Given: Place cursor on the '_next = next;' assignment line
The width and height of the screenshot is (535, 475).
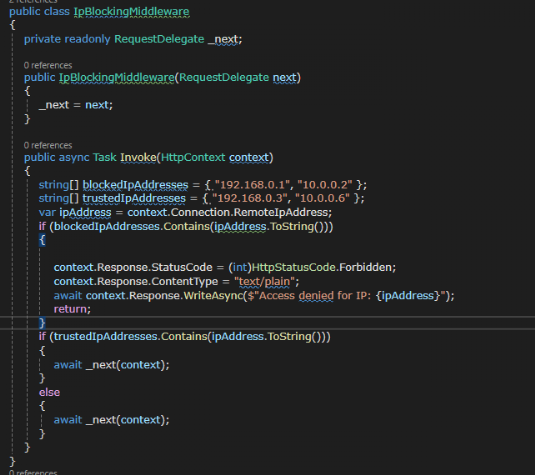Looking at the screenshot, I should click(x=76, y=105).
